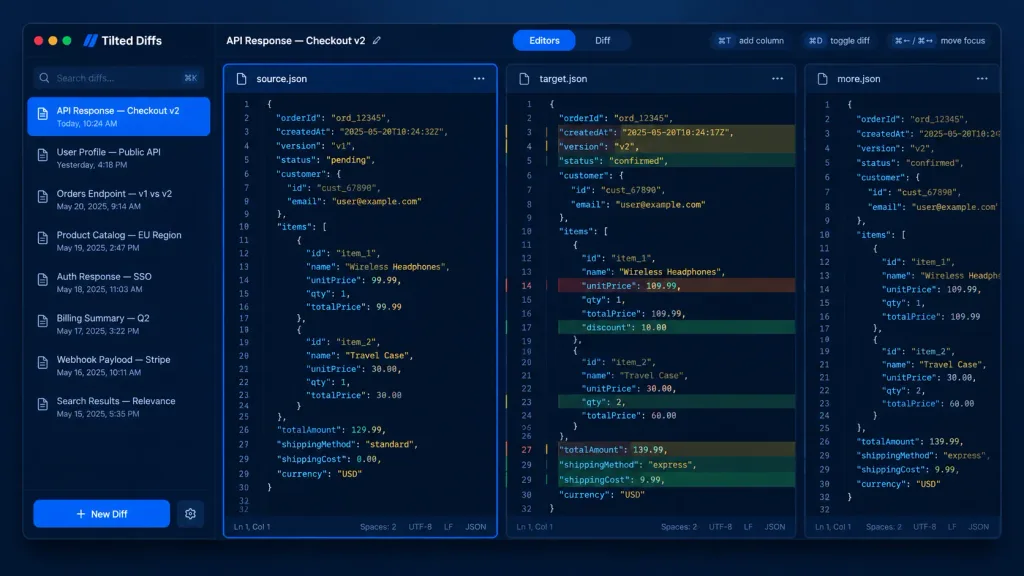
Task: Click the green discount line in target.json
Action: click(x=676, y=327)
